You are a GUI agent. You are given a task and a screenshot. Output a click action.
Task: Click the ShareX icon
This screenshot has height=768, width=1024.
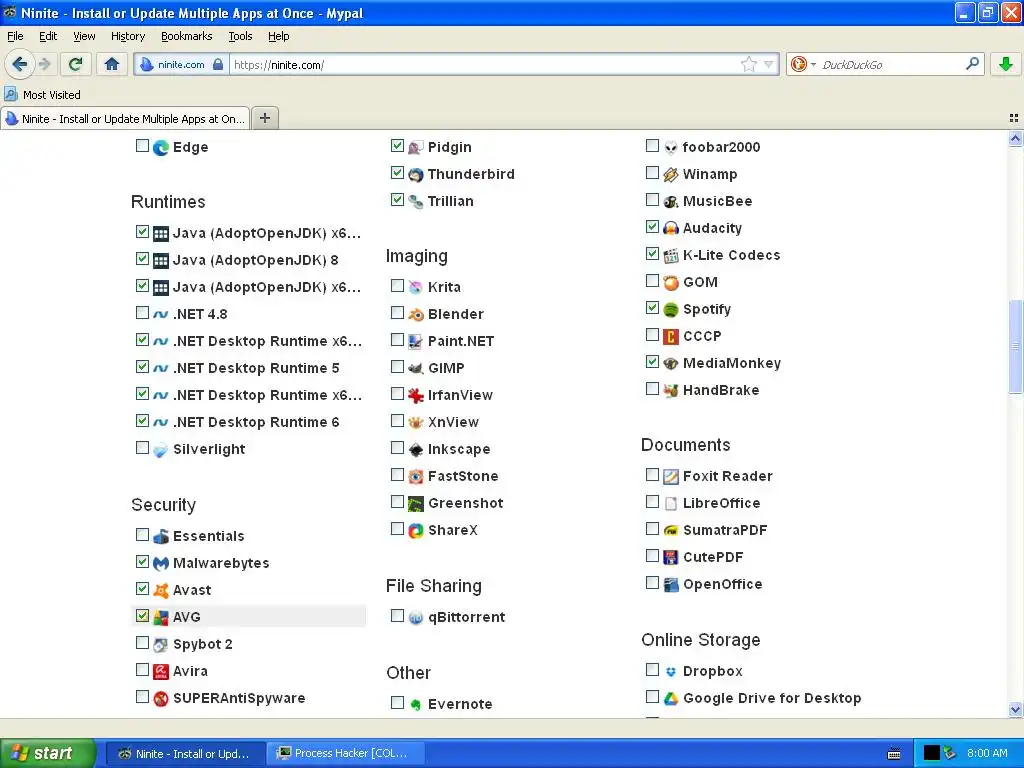click(415, 530)
